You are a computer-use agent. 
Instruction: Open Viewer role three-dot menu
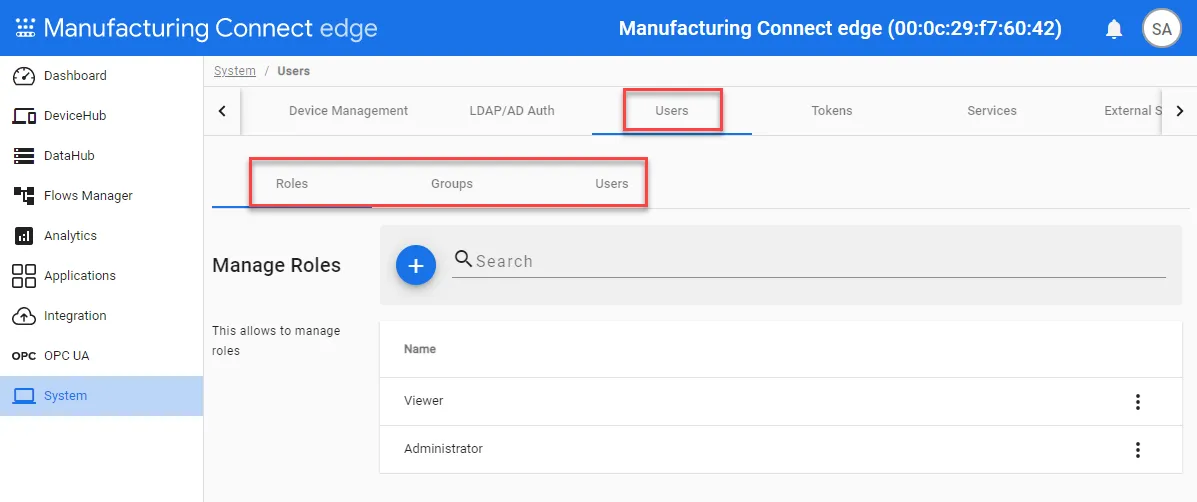[1137, 402]
